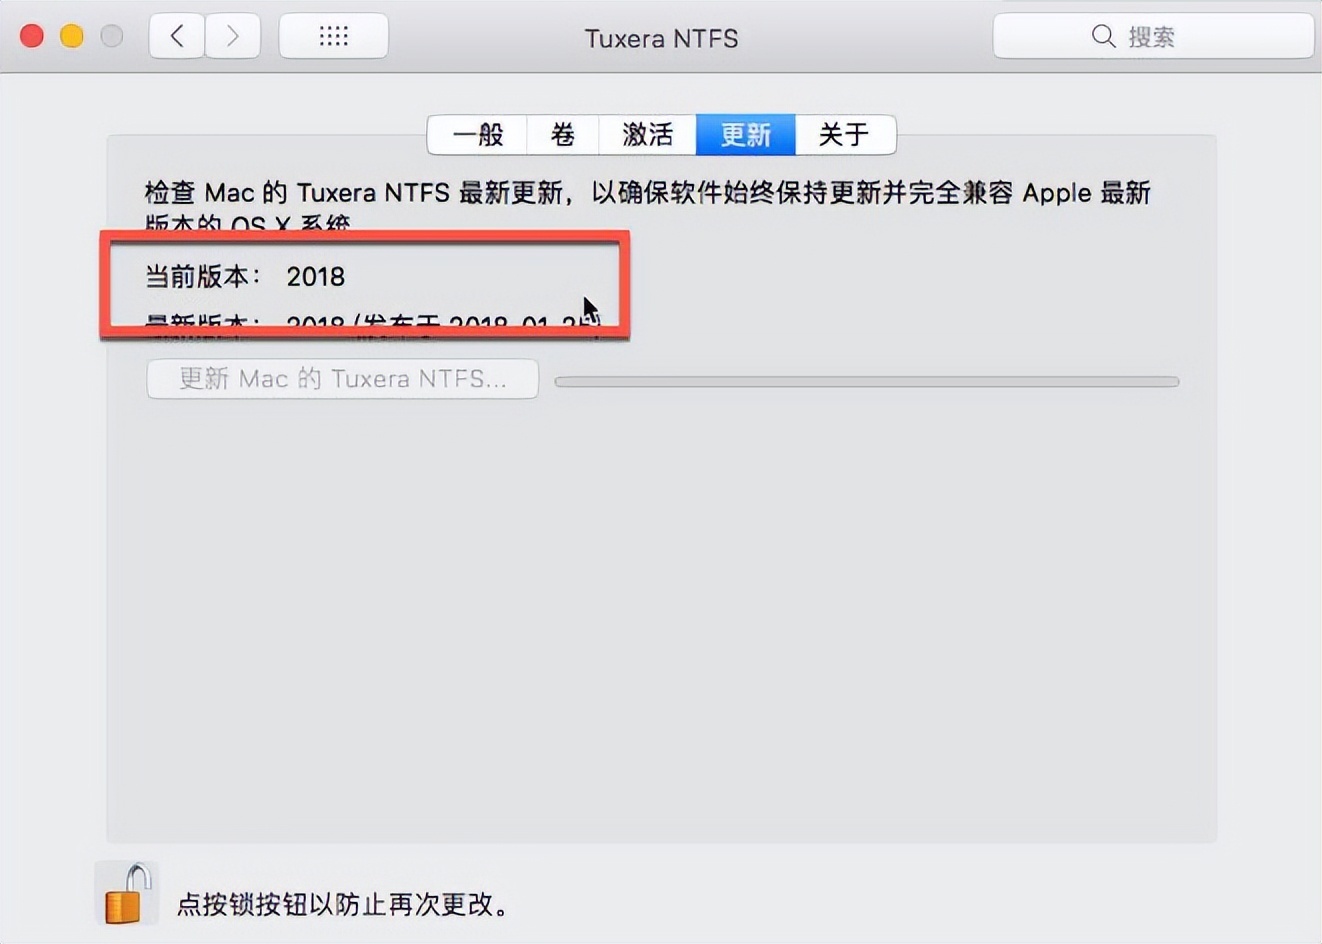Click the Tuxera NTFS window title
This screenshot has width=1322, height=944.
(x=661, y=38)
